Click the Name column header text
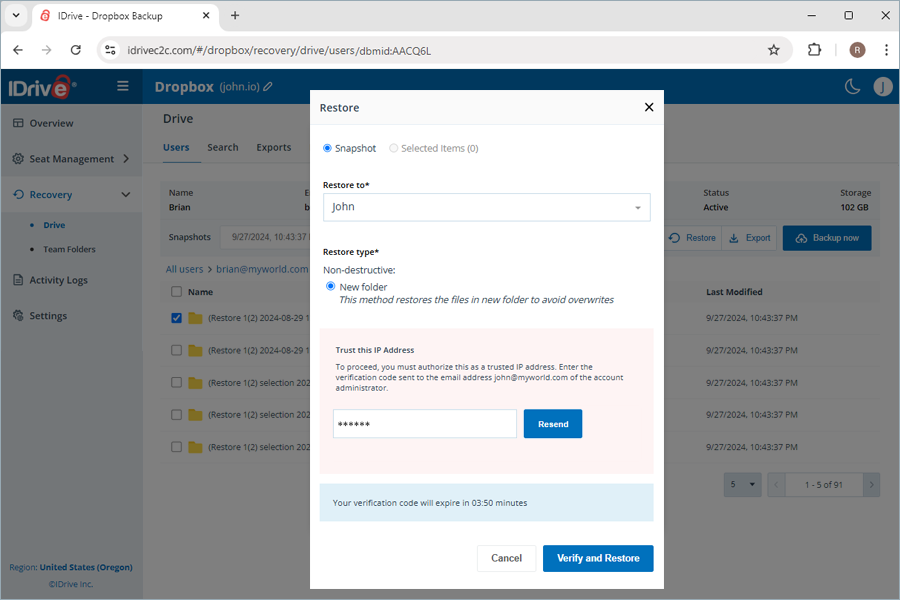This screenshot has height=600, width=900. click(x=200, y=292)
